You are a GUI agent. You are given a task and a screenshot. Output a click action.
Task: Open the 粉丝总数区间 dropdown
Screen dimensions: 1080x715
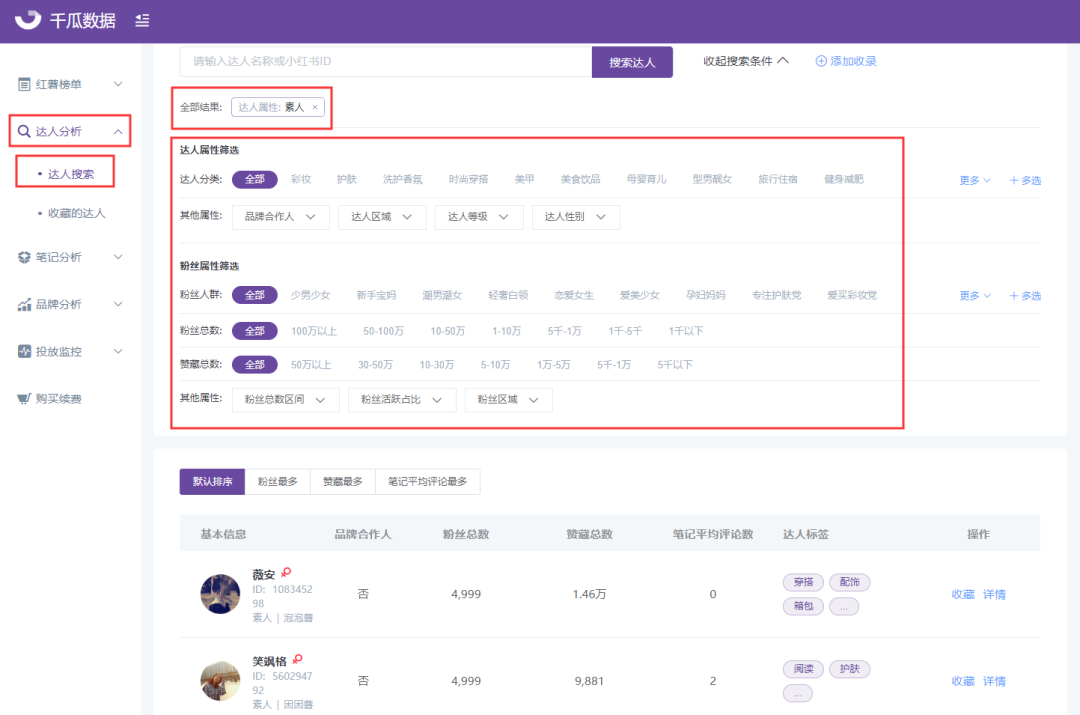point(285,400)
